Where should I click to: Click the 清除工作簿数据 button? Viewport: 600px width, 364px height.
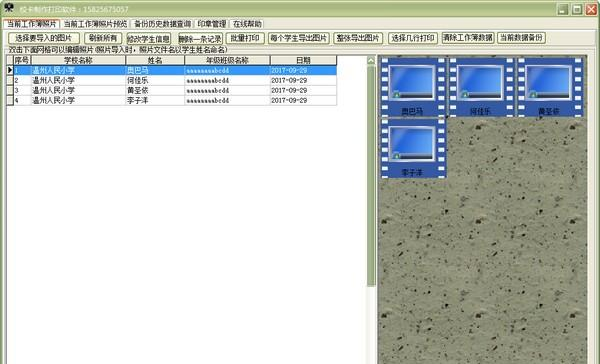click(x=468, y=38)
